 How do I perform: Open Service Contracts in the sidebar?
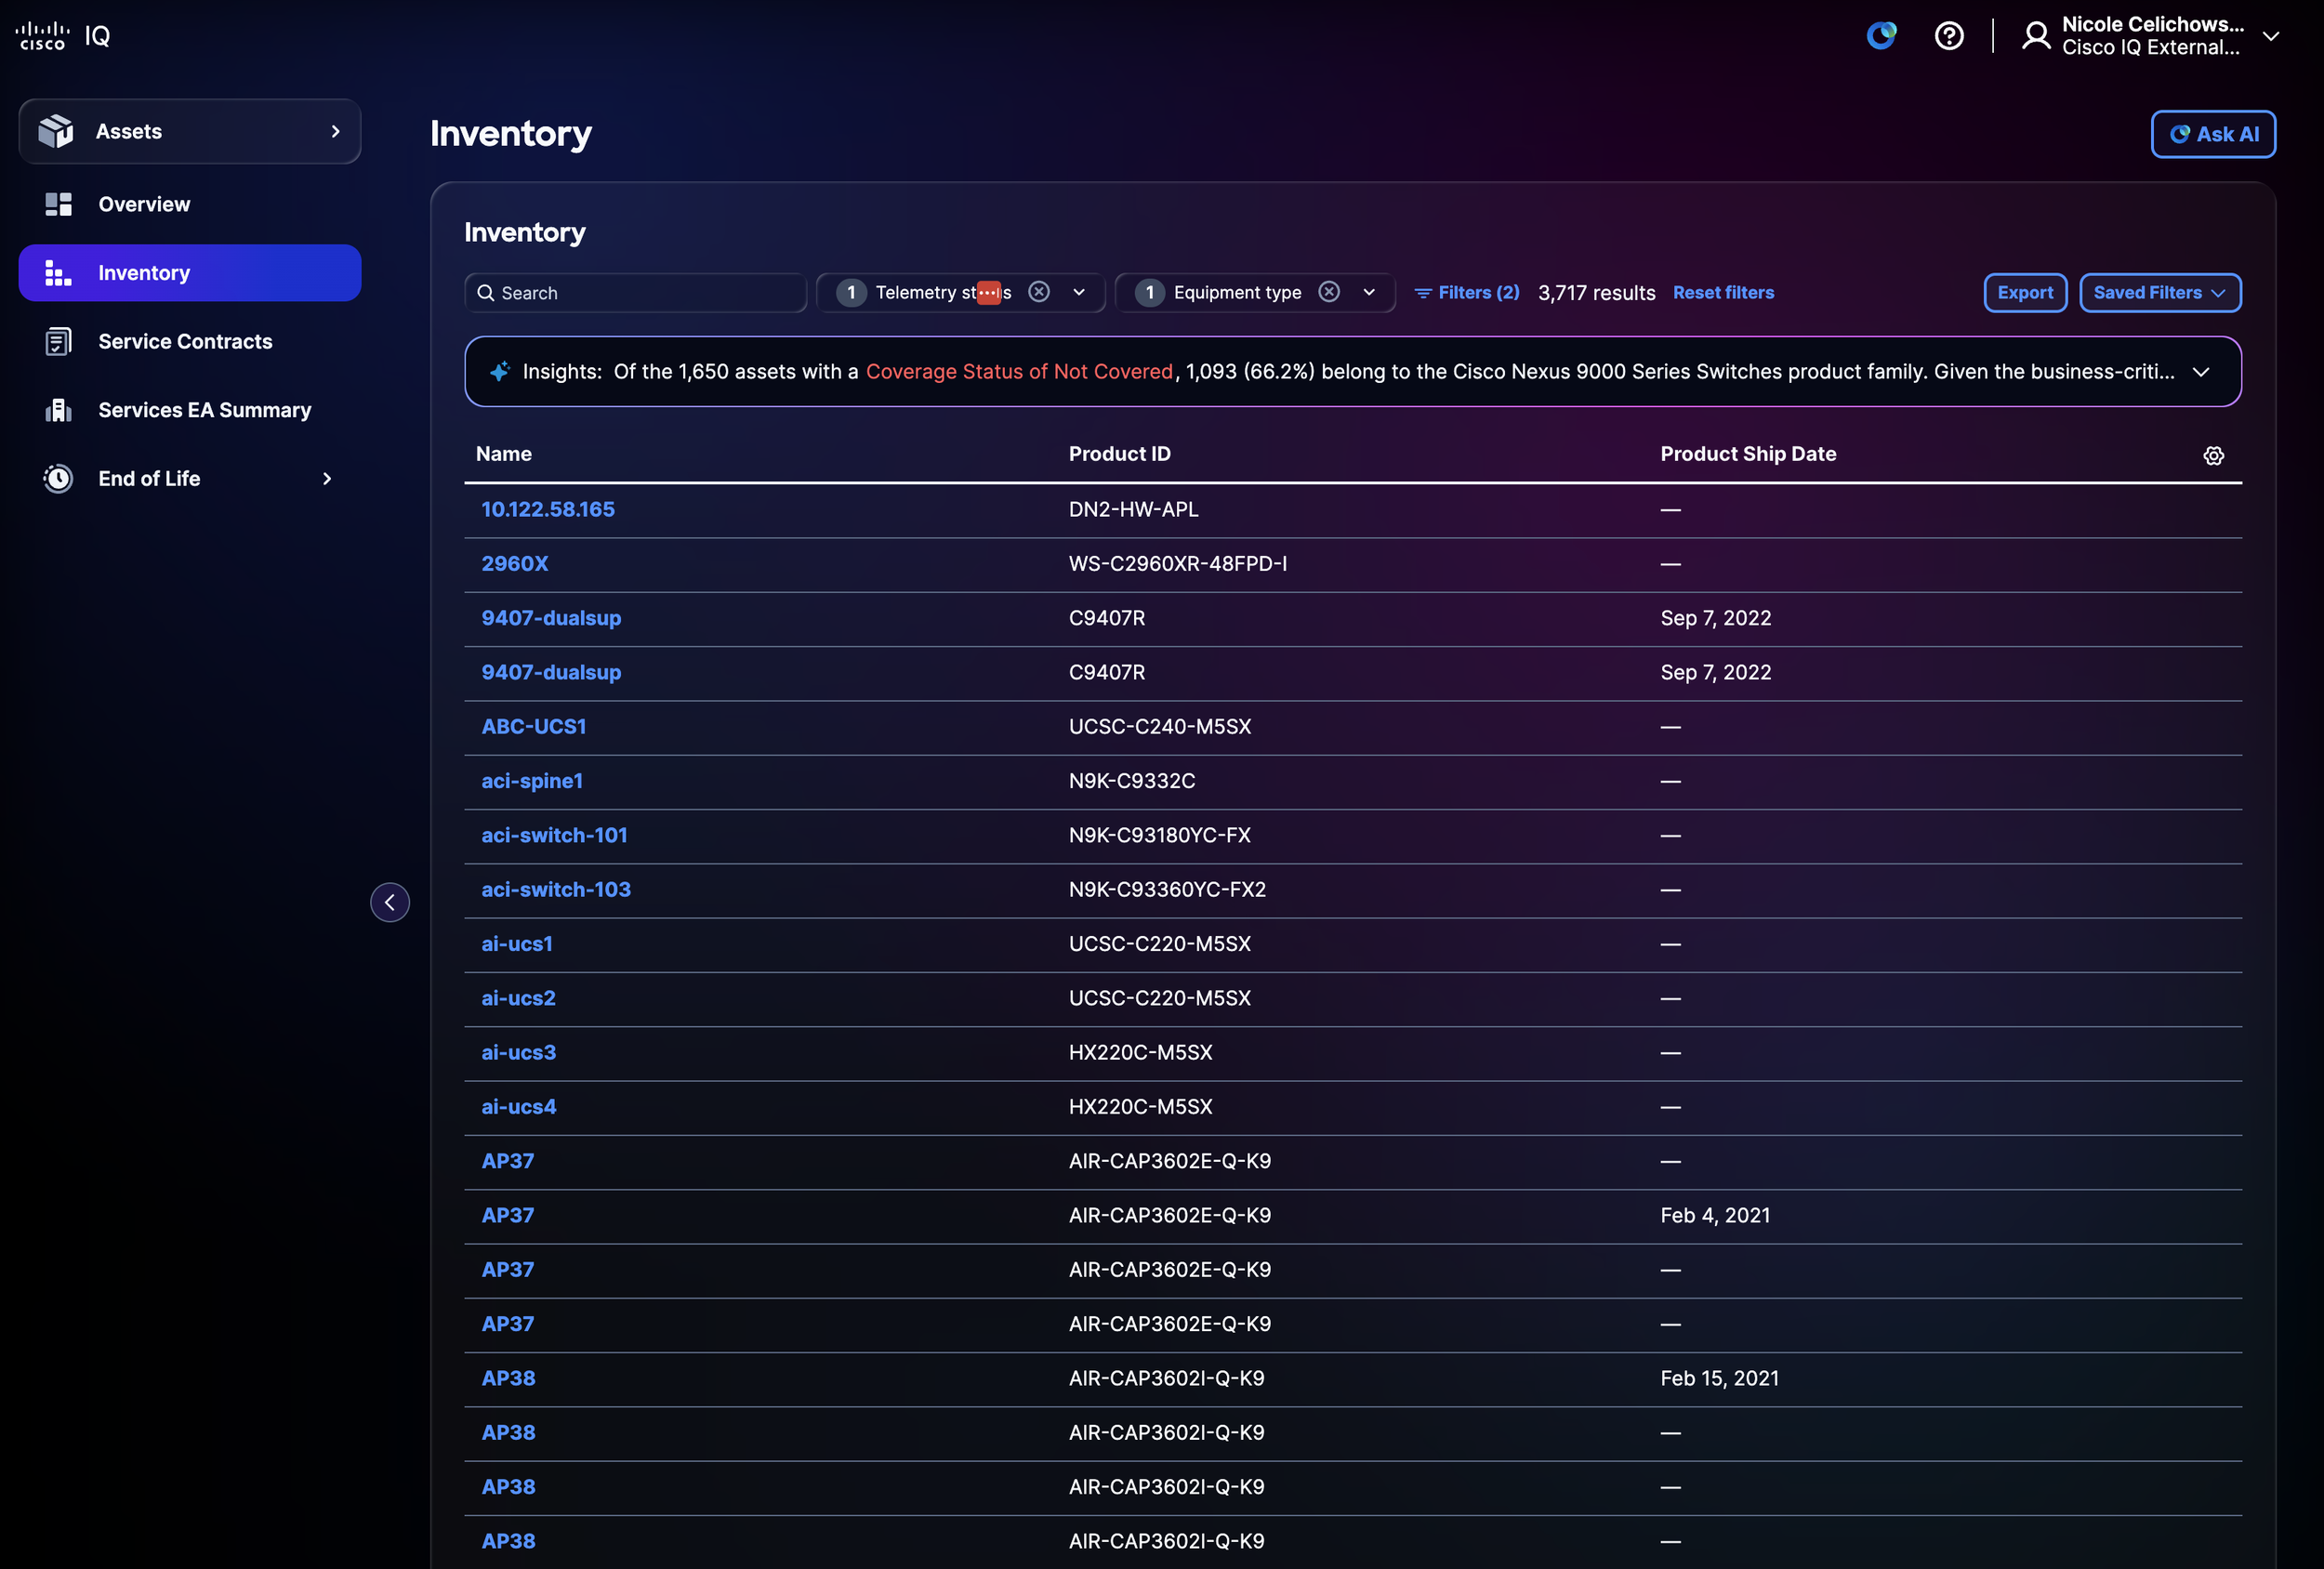point(190,341)
